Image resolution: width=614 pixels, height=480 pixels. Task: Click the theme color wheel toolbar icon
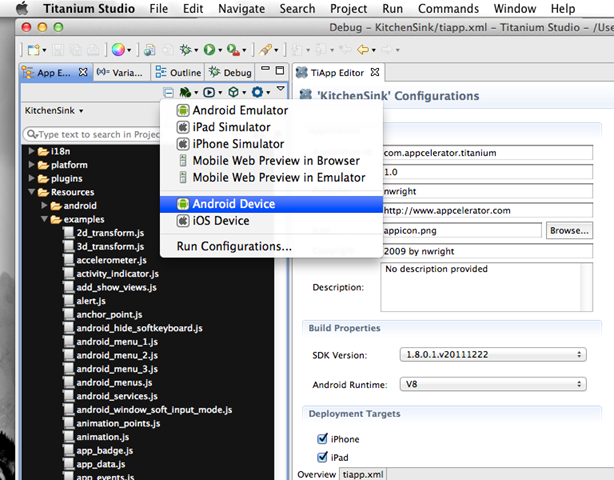tap(118, 48)
